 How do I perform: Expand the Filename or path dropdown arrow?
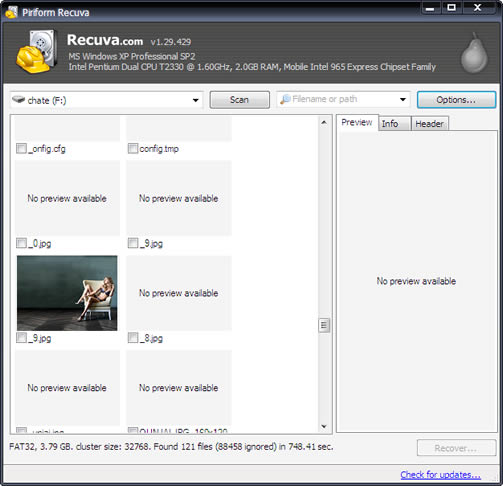403,99
